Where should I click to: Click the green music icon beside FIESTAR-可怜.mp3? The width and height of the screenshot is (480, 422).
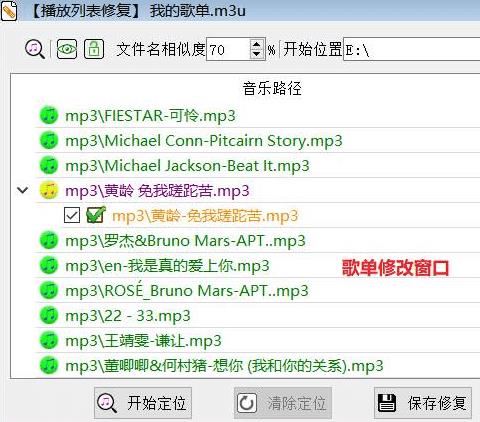(x=49, y=115)
